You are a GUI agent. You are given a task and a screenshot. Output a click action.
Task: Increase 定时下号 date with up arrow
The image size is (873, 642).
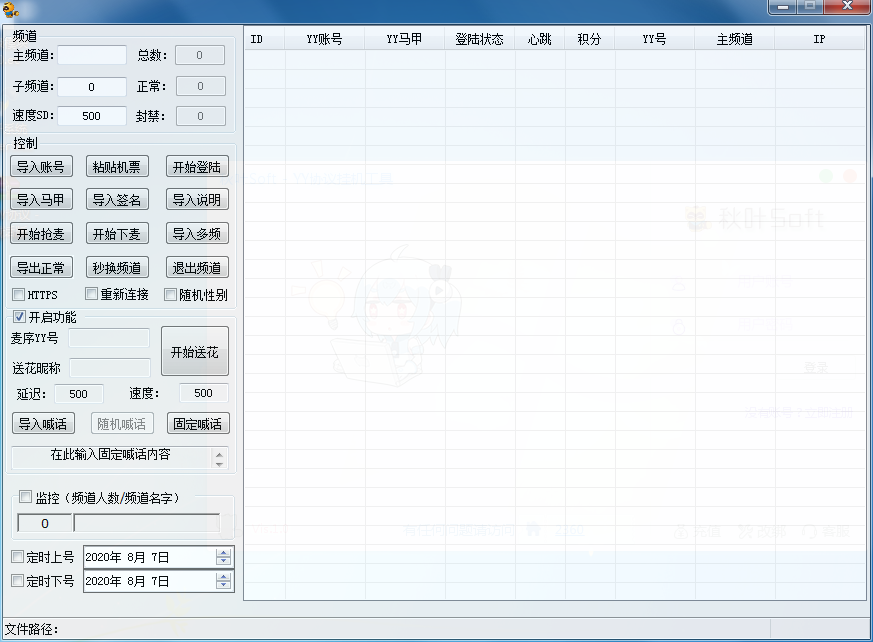pyautogui.click(x=223, y=577)
